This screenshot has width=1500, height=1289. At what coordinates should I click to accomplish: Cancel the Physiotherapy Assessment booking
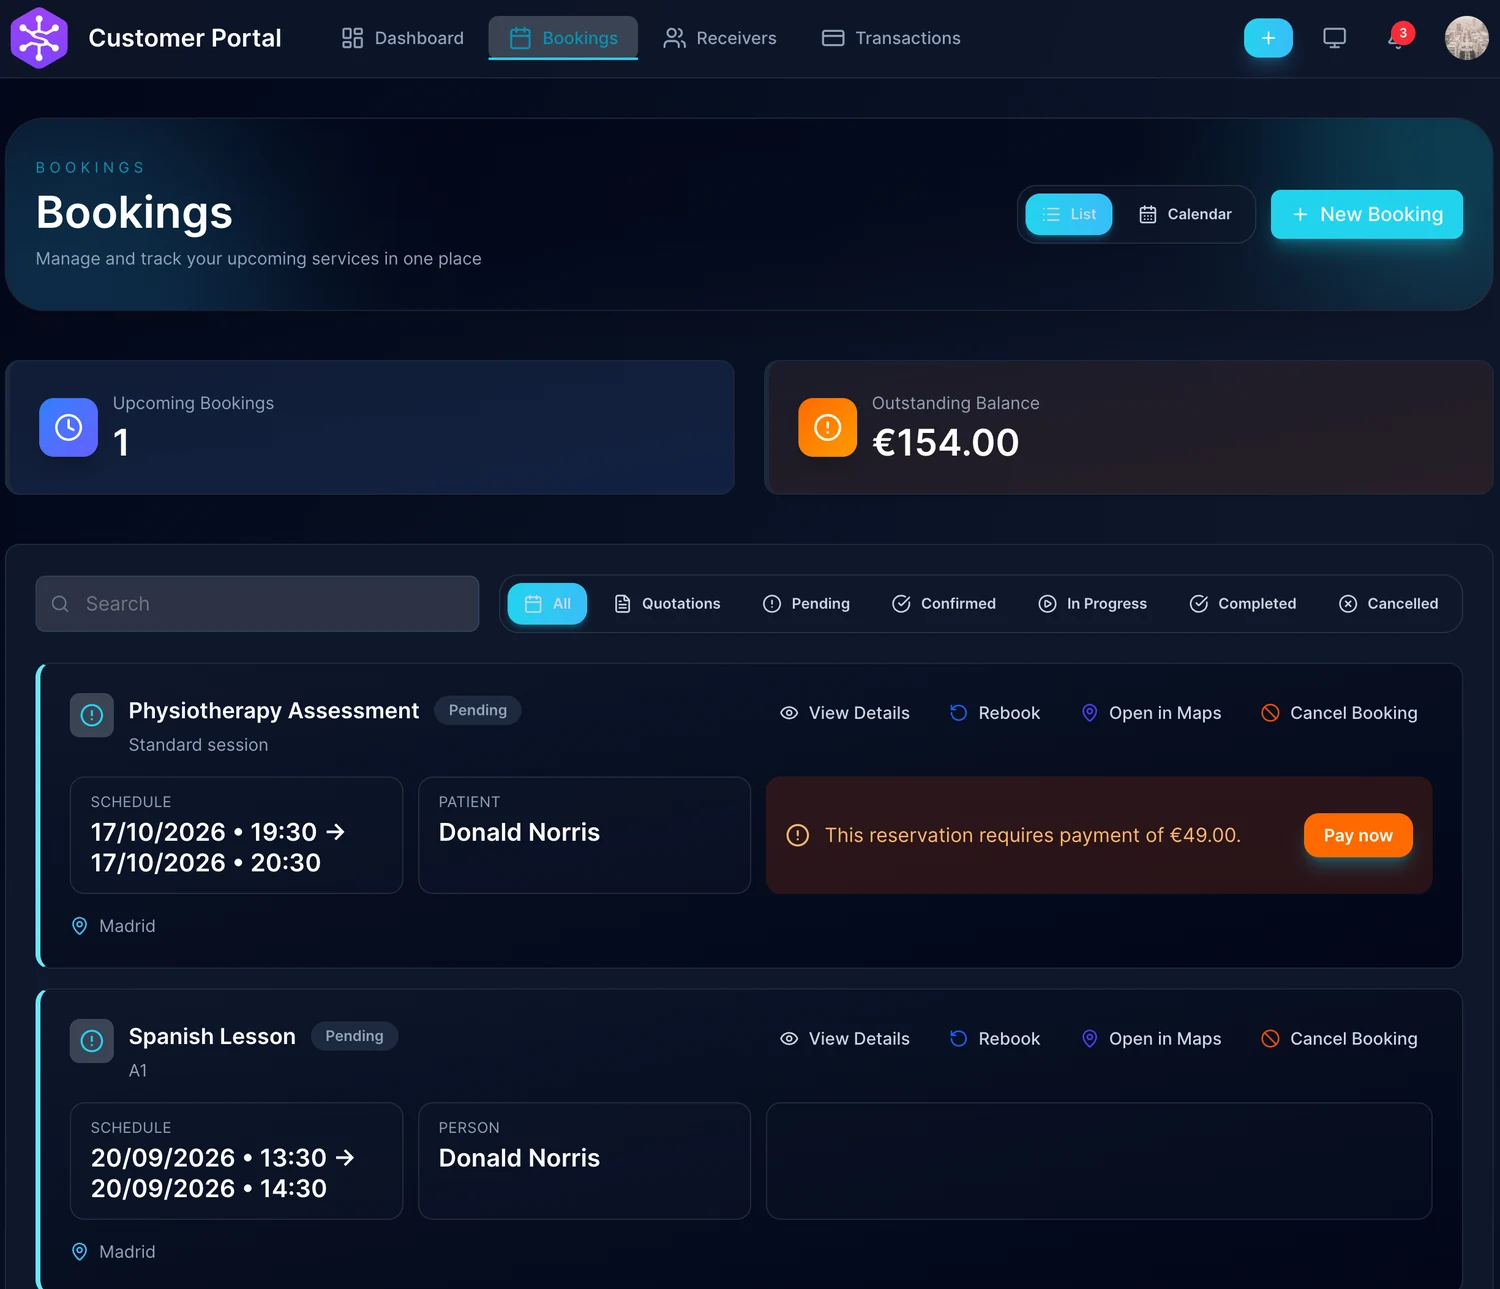pos(1339,713)
